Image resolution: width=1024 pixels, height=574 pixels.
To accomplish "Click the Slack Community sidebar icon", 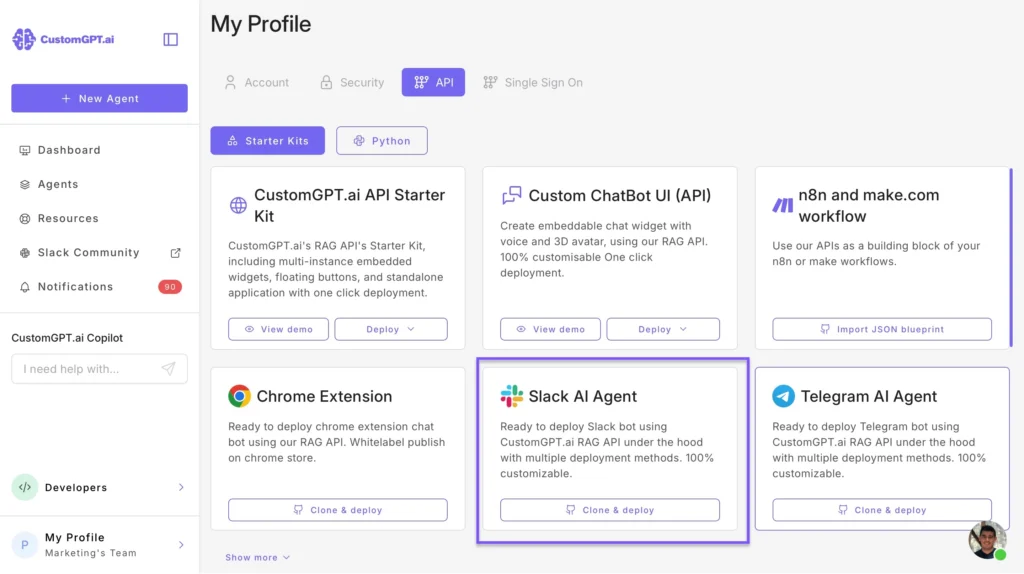I will (x=25, y=253).
